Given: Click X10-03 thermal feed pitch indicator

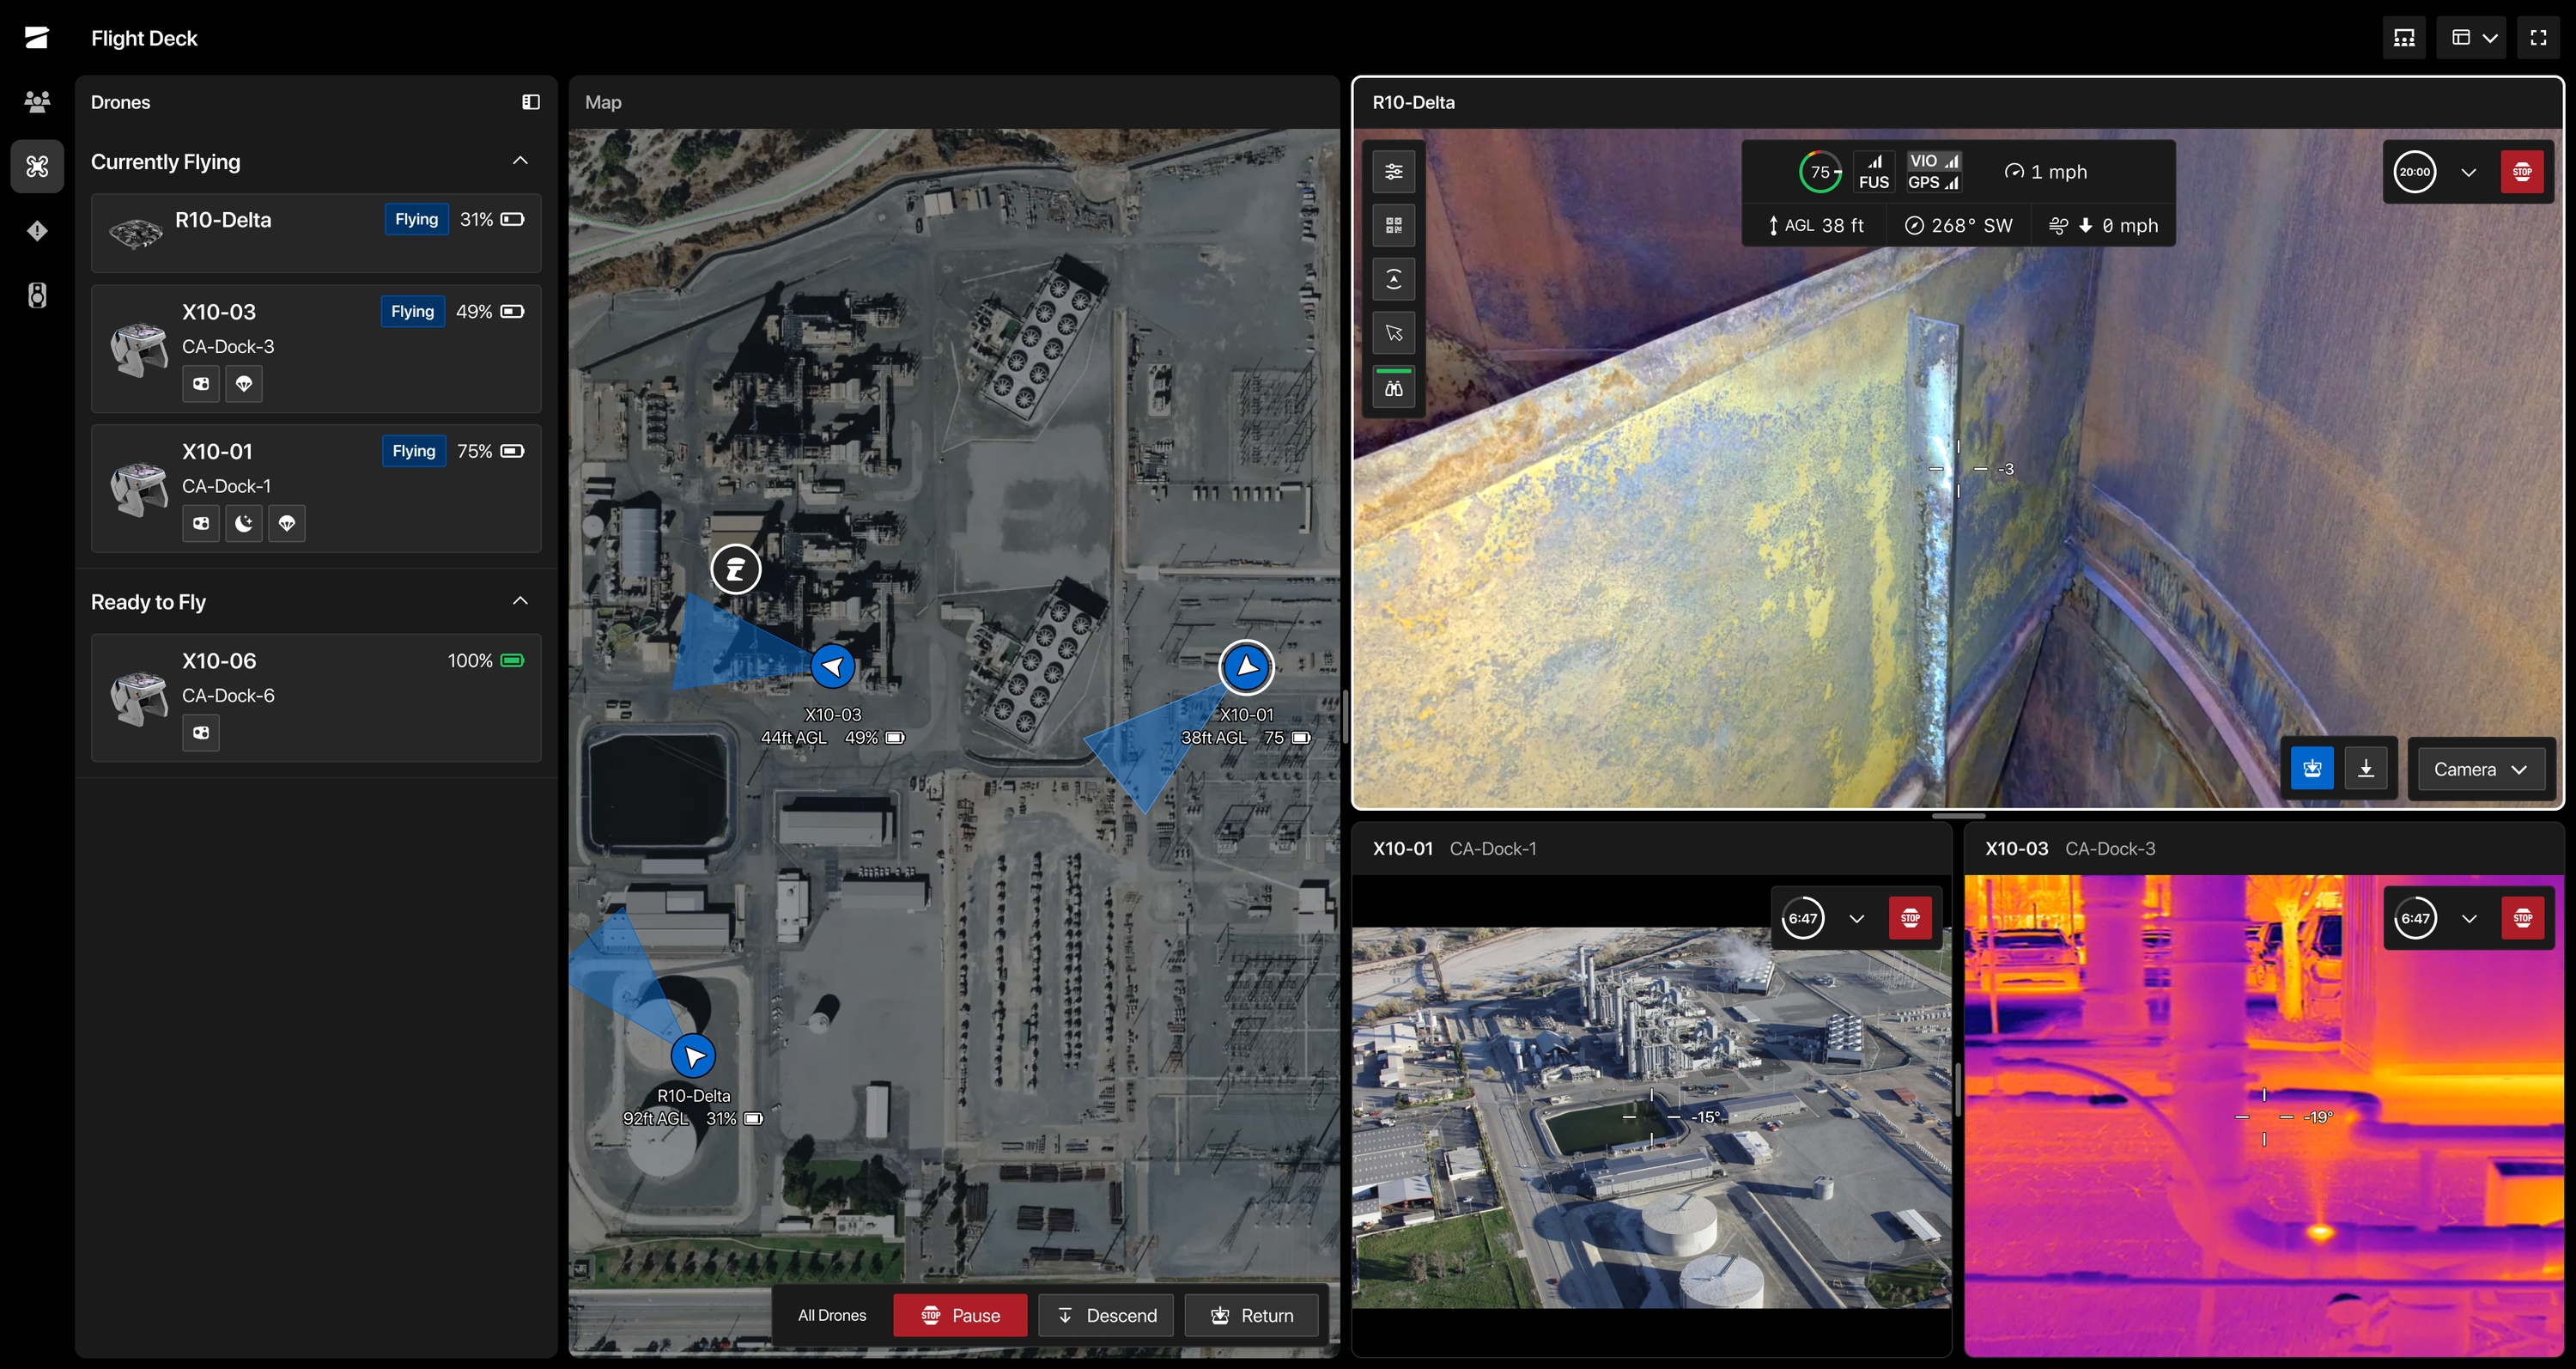Looking at the screenshot, I should [2285, 1116].
